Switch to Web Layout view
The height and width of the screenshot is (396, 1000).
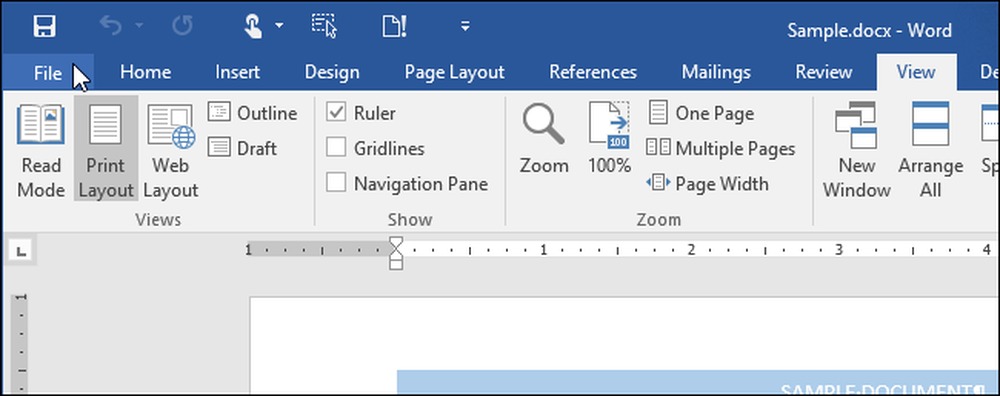pyautogui.click(x=170, y=152)
